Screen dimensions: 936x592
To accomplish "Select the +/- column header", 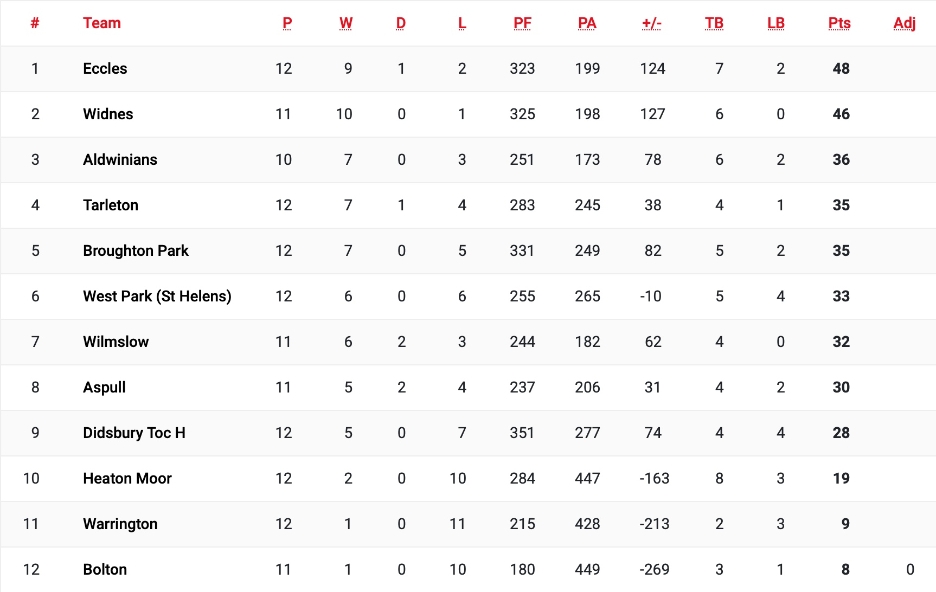I will 652,23.
